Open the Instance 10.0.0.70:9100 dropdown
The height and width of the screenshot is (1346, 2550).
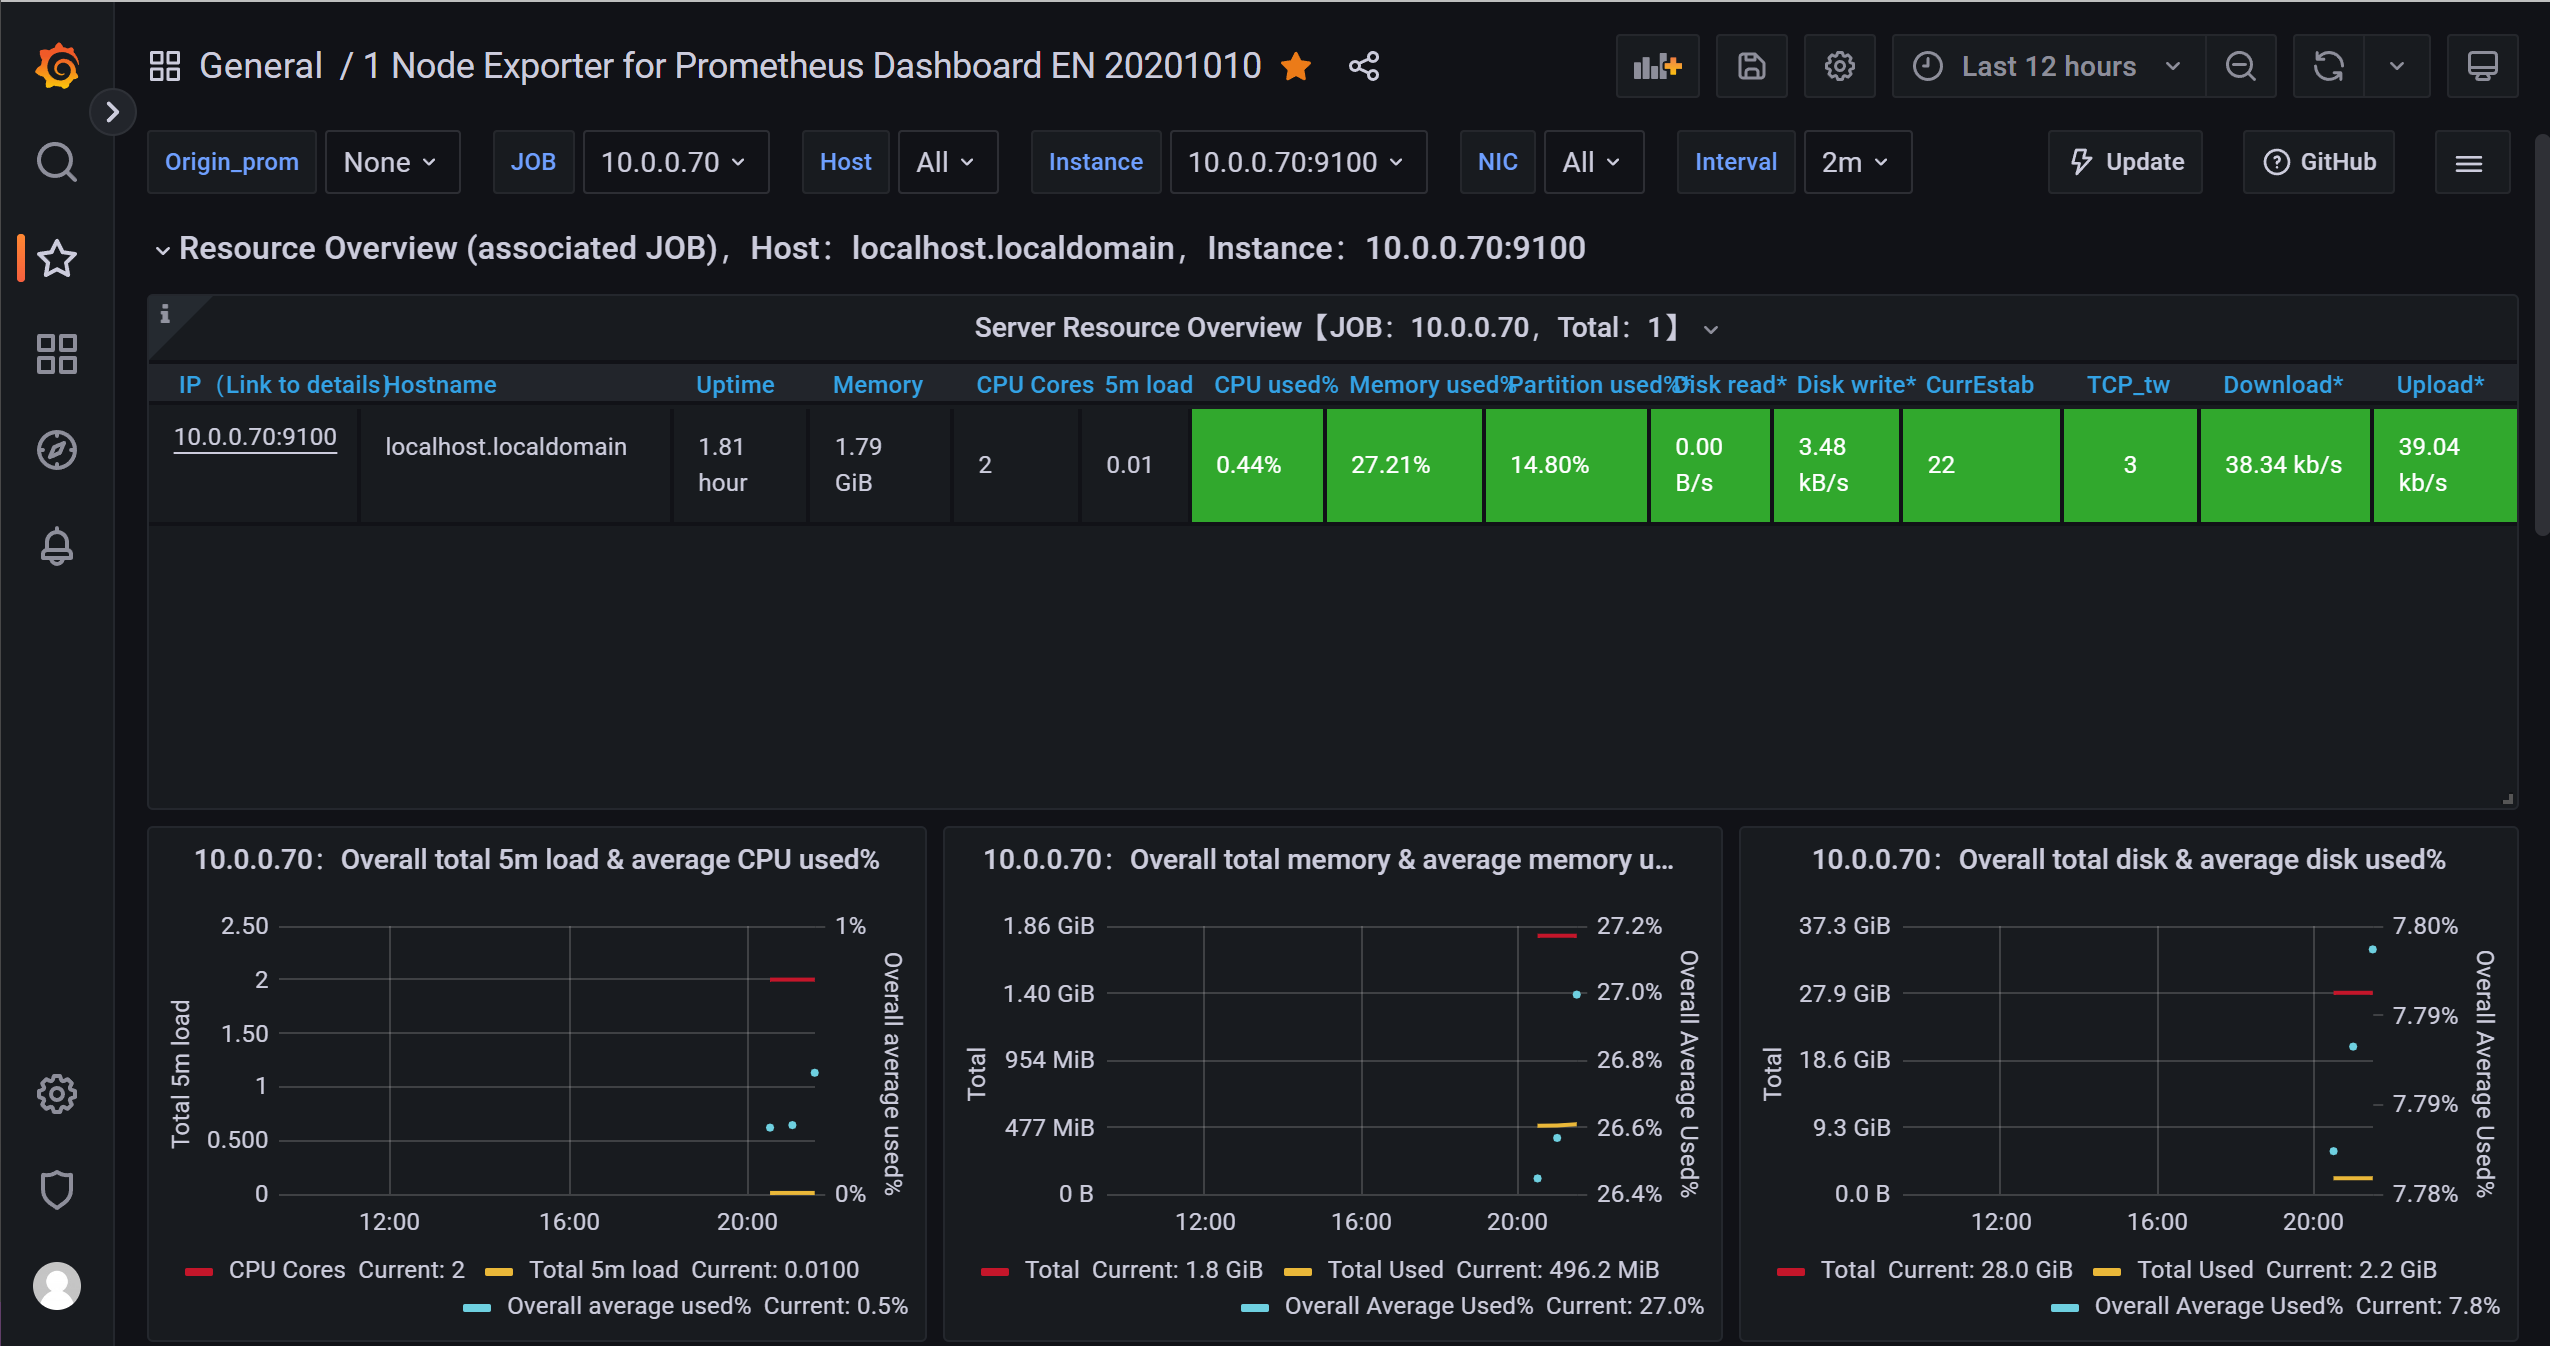pyautogui.click(x=1297, y=162)
